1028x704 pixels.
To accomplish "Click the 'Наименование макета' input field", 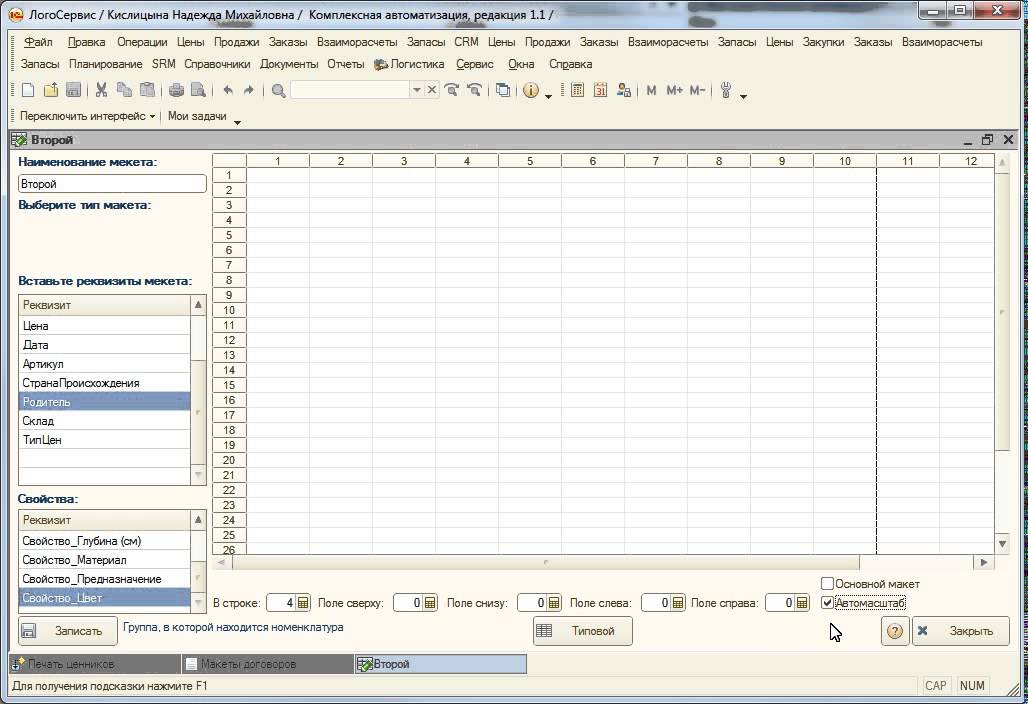I will point(112,184).
